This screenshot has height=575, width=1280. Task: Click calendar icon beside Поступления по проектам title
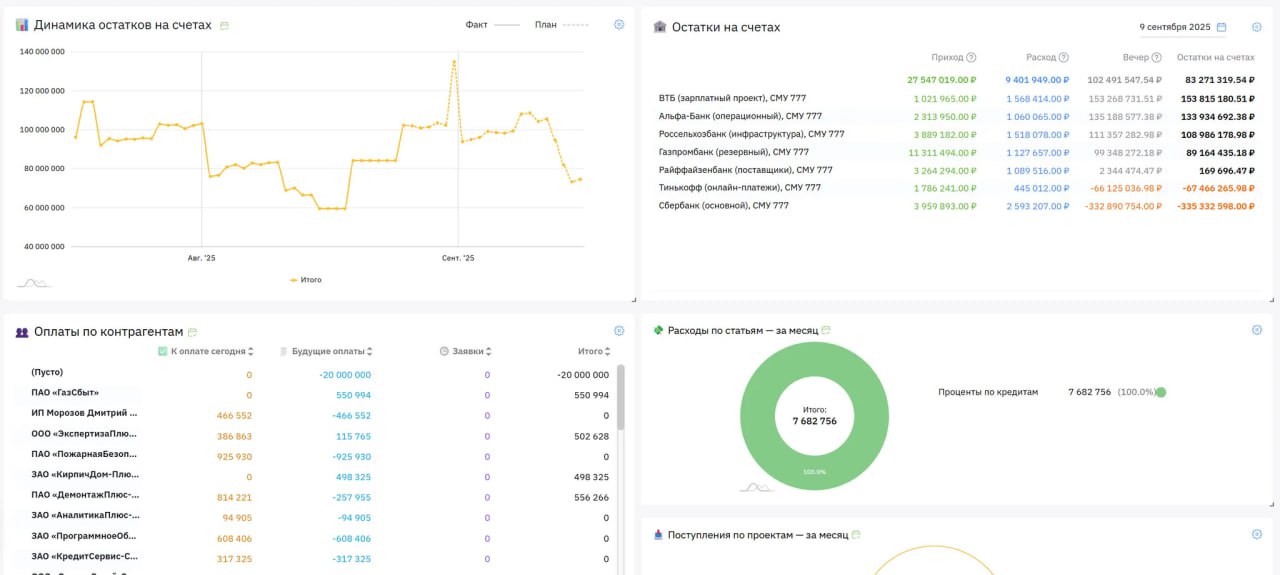click(857, 535)
